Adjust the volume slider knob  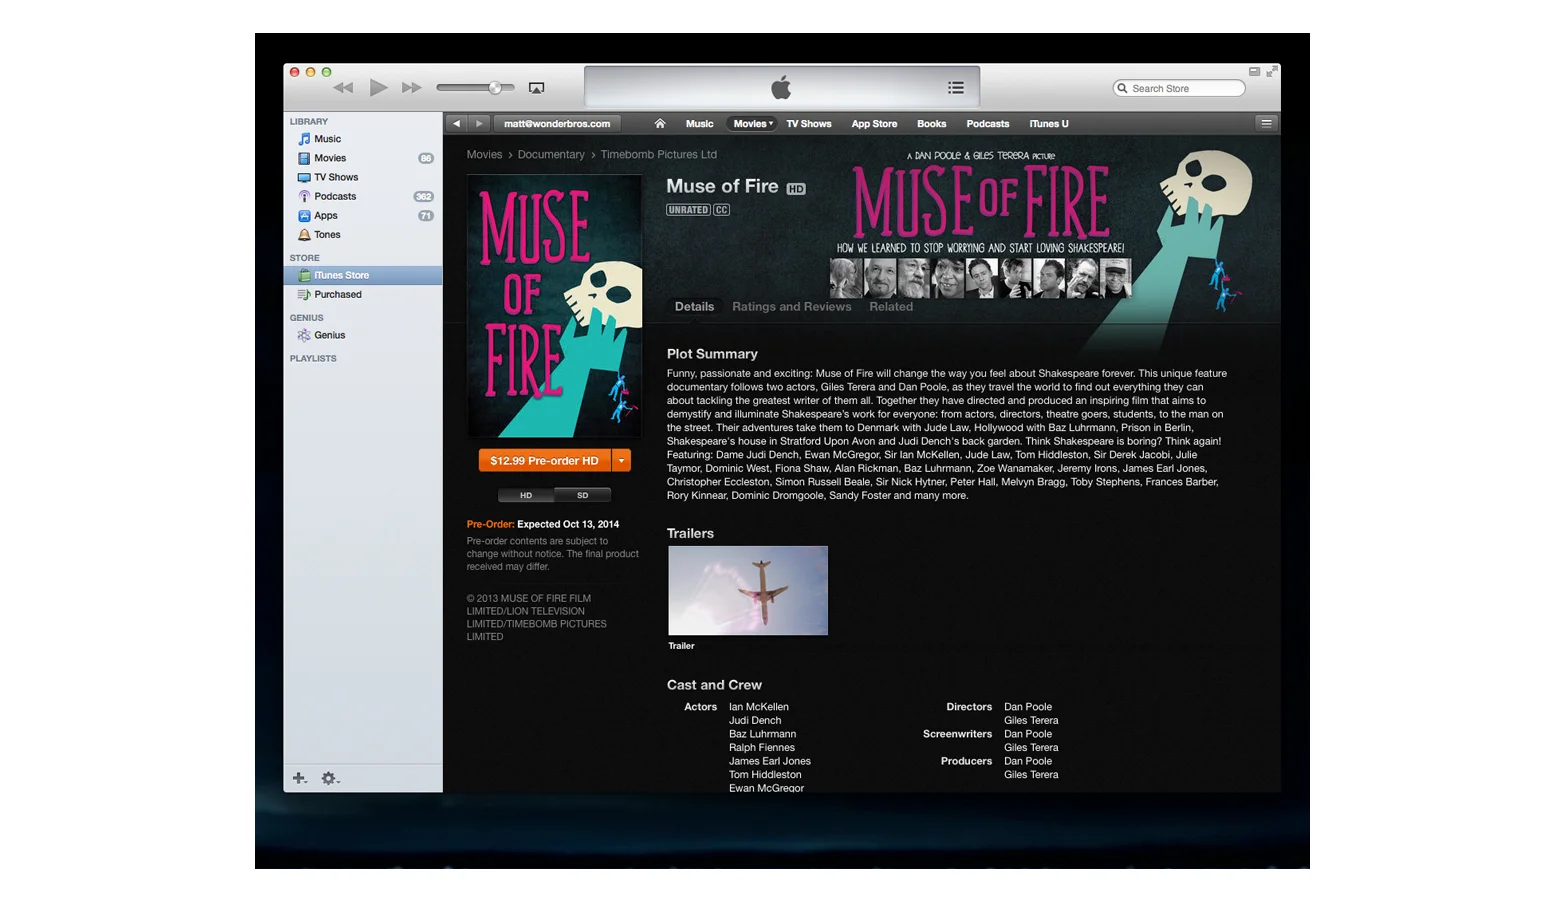[495, 88]
